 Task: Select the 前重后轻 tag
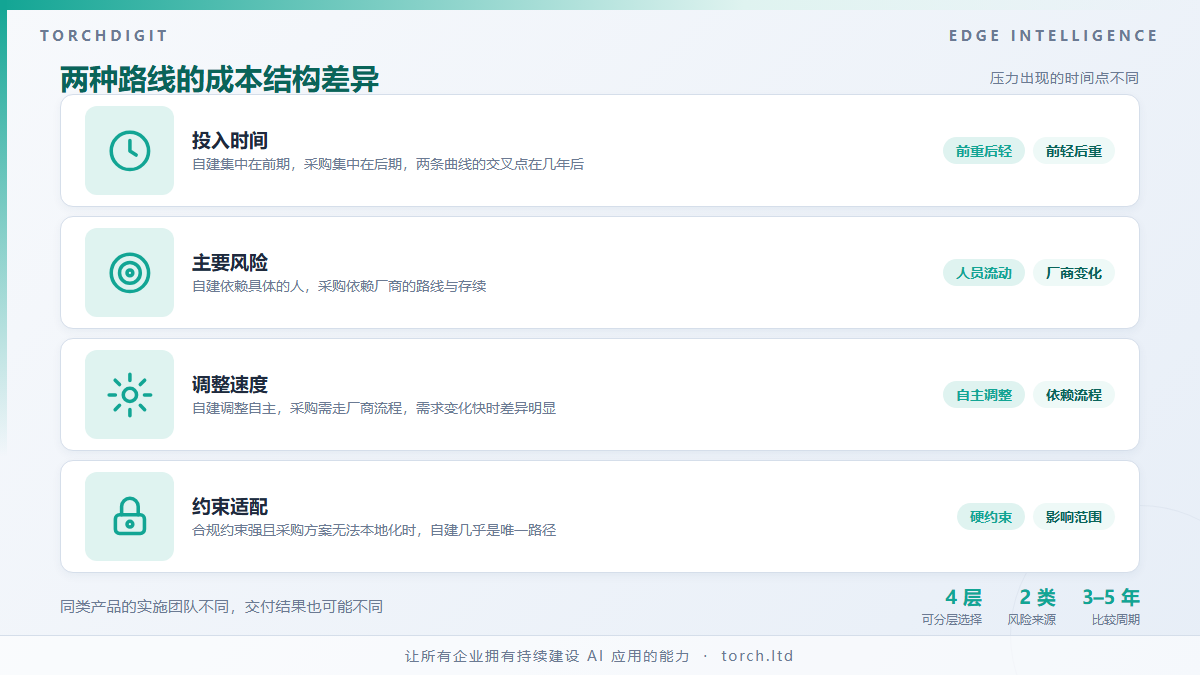(x=984, y=151)
